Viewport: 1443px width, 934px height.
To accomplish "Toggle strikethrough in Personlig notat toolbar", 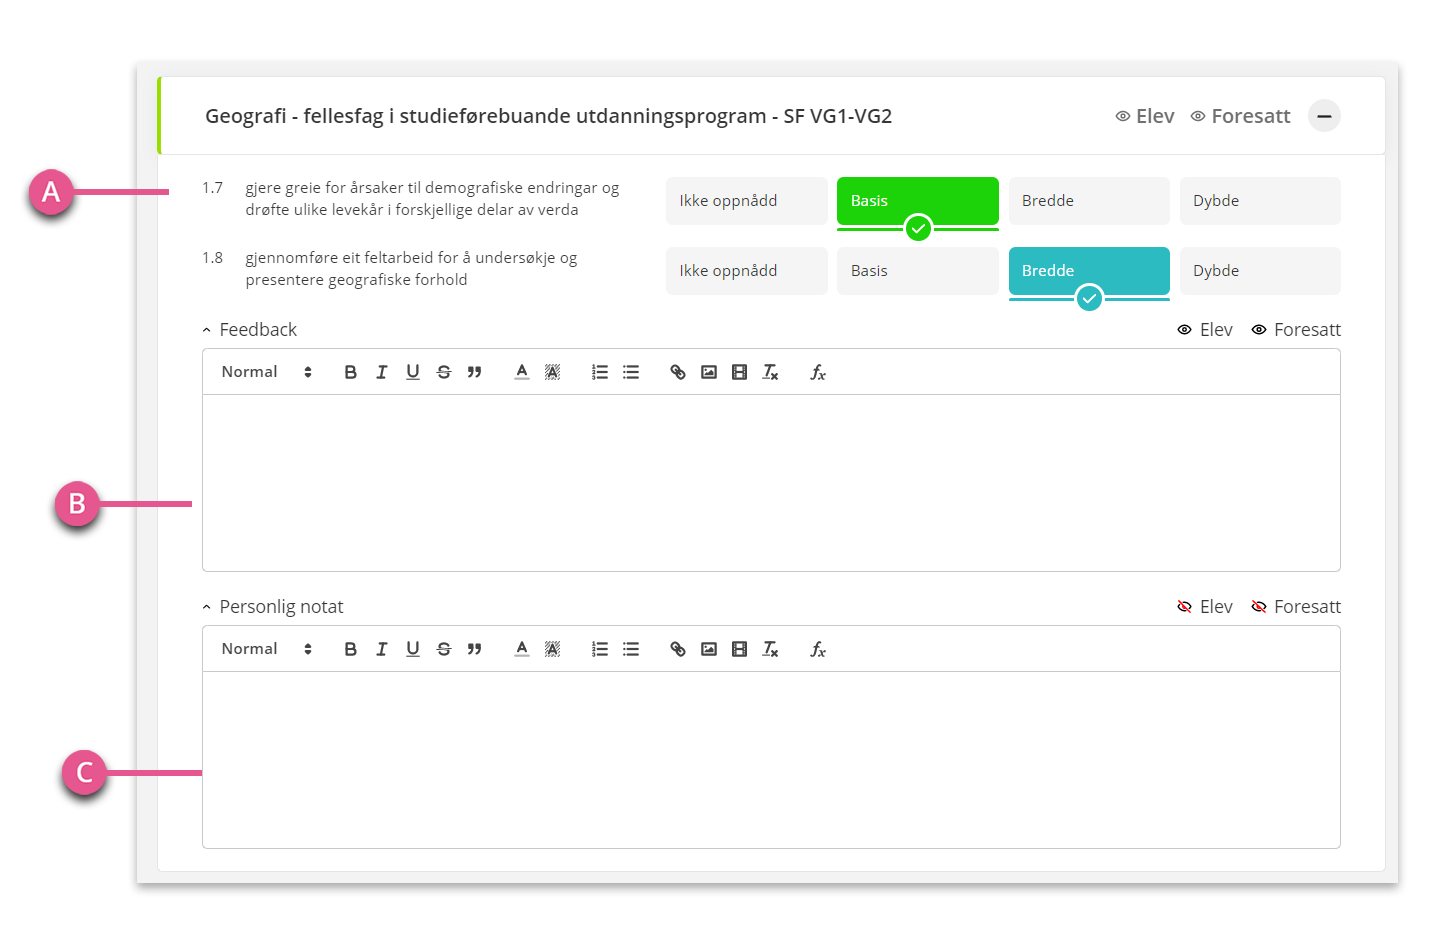I will (x=444, y=649).
